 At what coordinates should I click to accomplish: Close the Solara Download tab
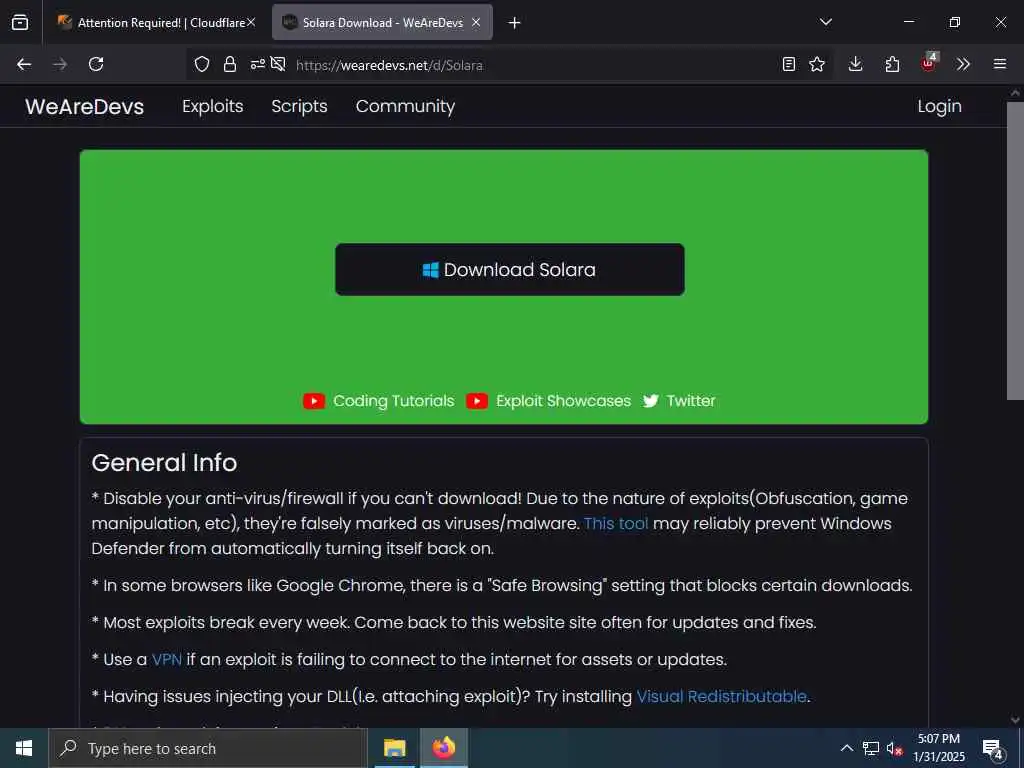coord(476,22)
